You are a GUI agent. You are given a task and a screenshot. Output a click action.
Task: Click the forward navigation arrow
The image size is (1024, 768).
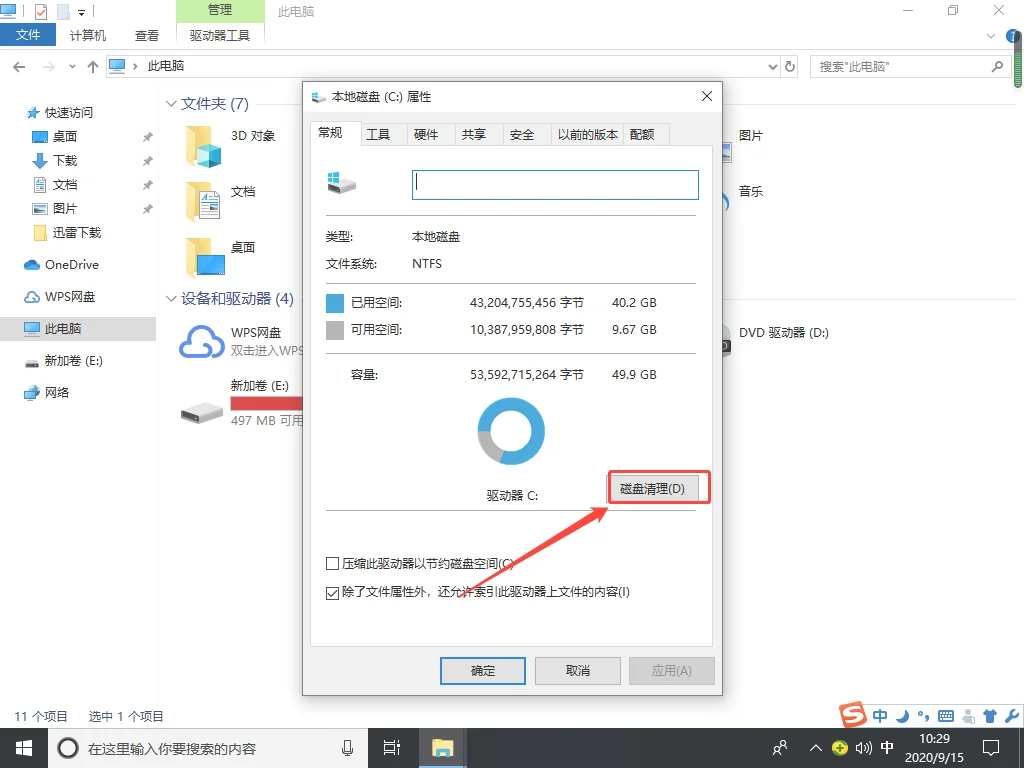click(48, 67)
